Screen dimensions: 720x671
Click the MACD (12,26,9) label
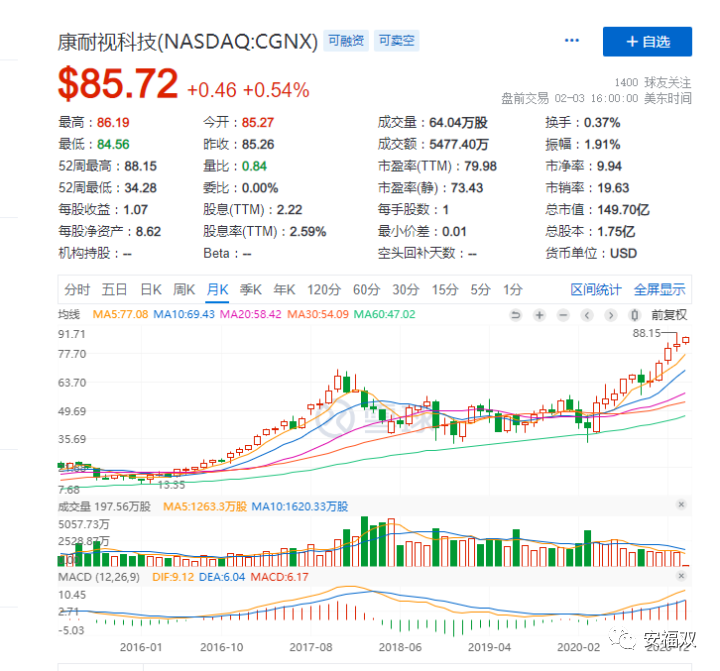[x=99, y=577]
